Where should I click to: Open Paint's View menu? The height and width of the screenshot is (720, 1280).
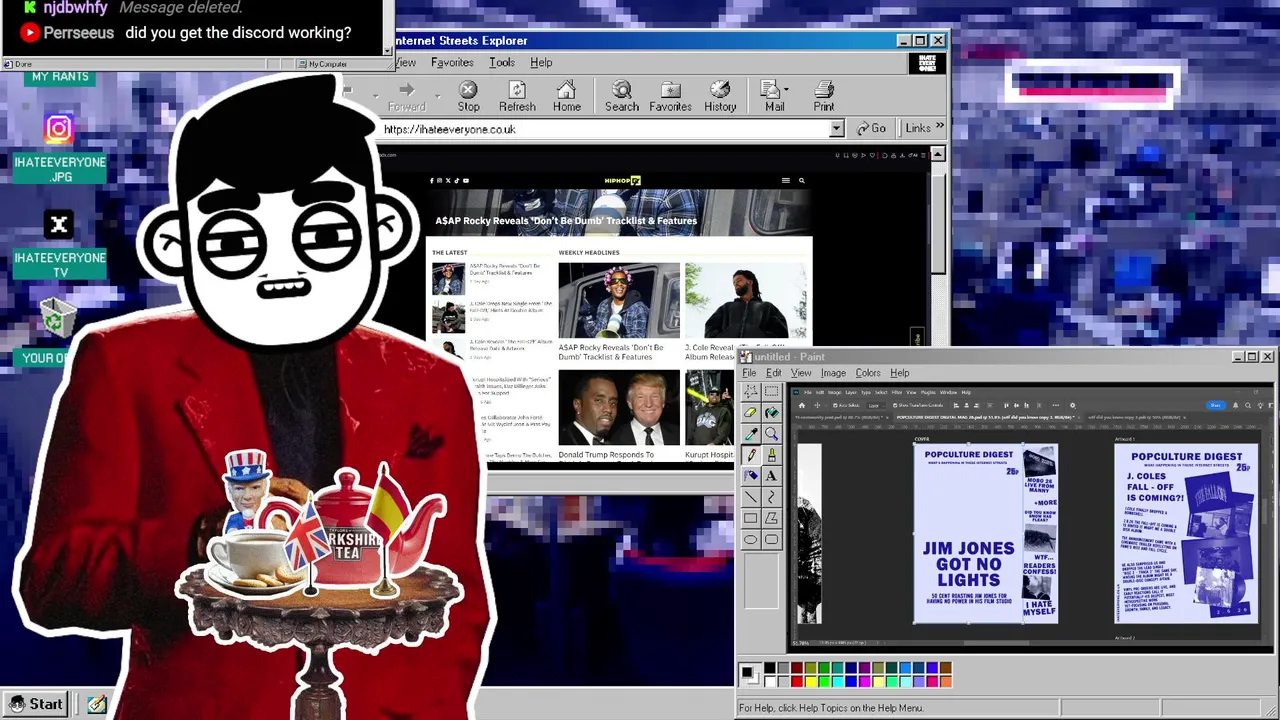[801, 373]
